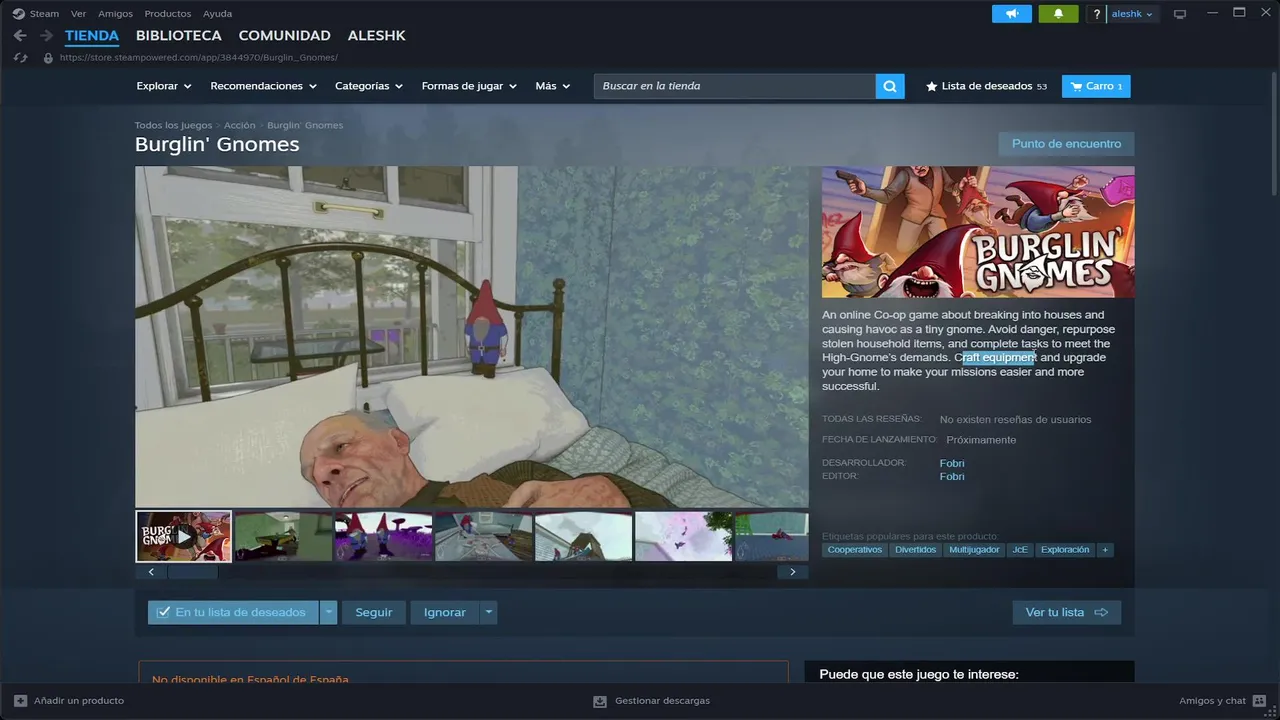Click the question mark help icon
The width and height of the screenshot is (1280, 720).
click(x=1097, y=14)
